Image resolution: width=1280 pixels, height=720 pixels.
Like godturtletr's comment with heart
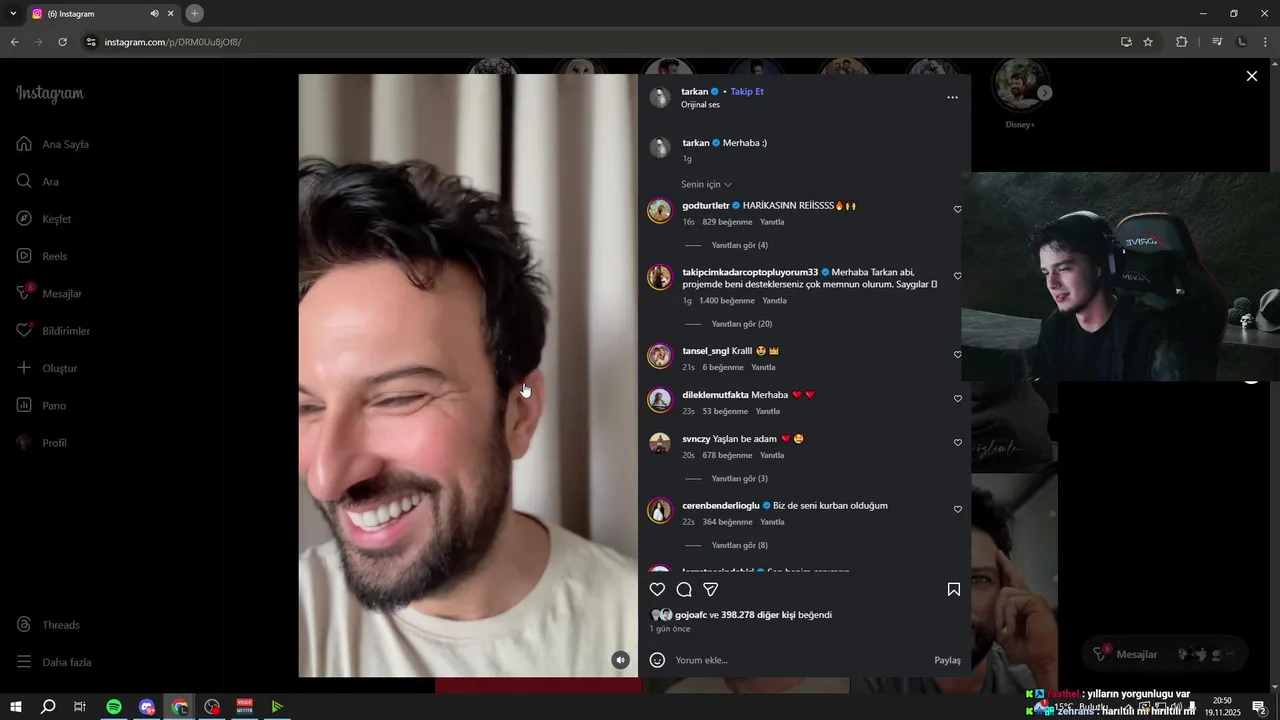[x=957, y=210]
